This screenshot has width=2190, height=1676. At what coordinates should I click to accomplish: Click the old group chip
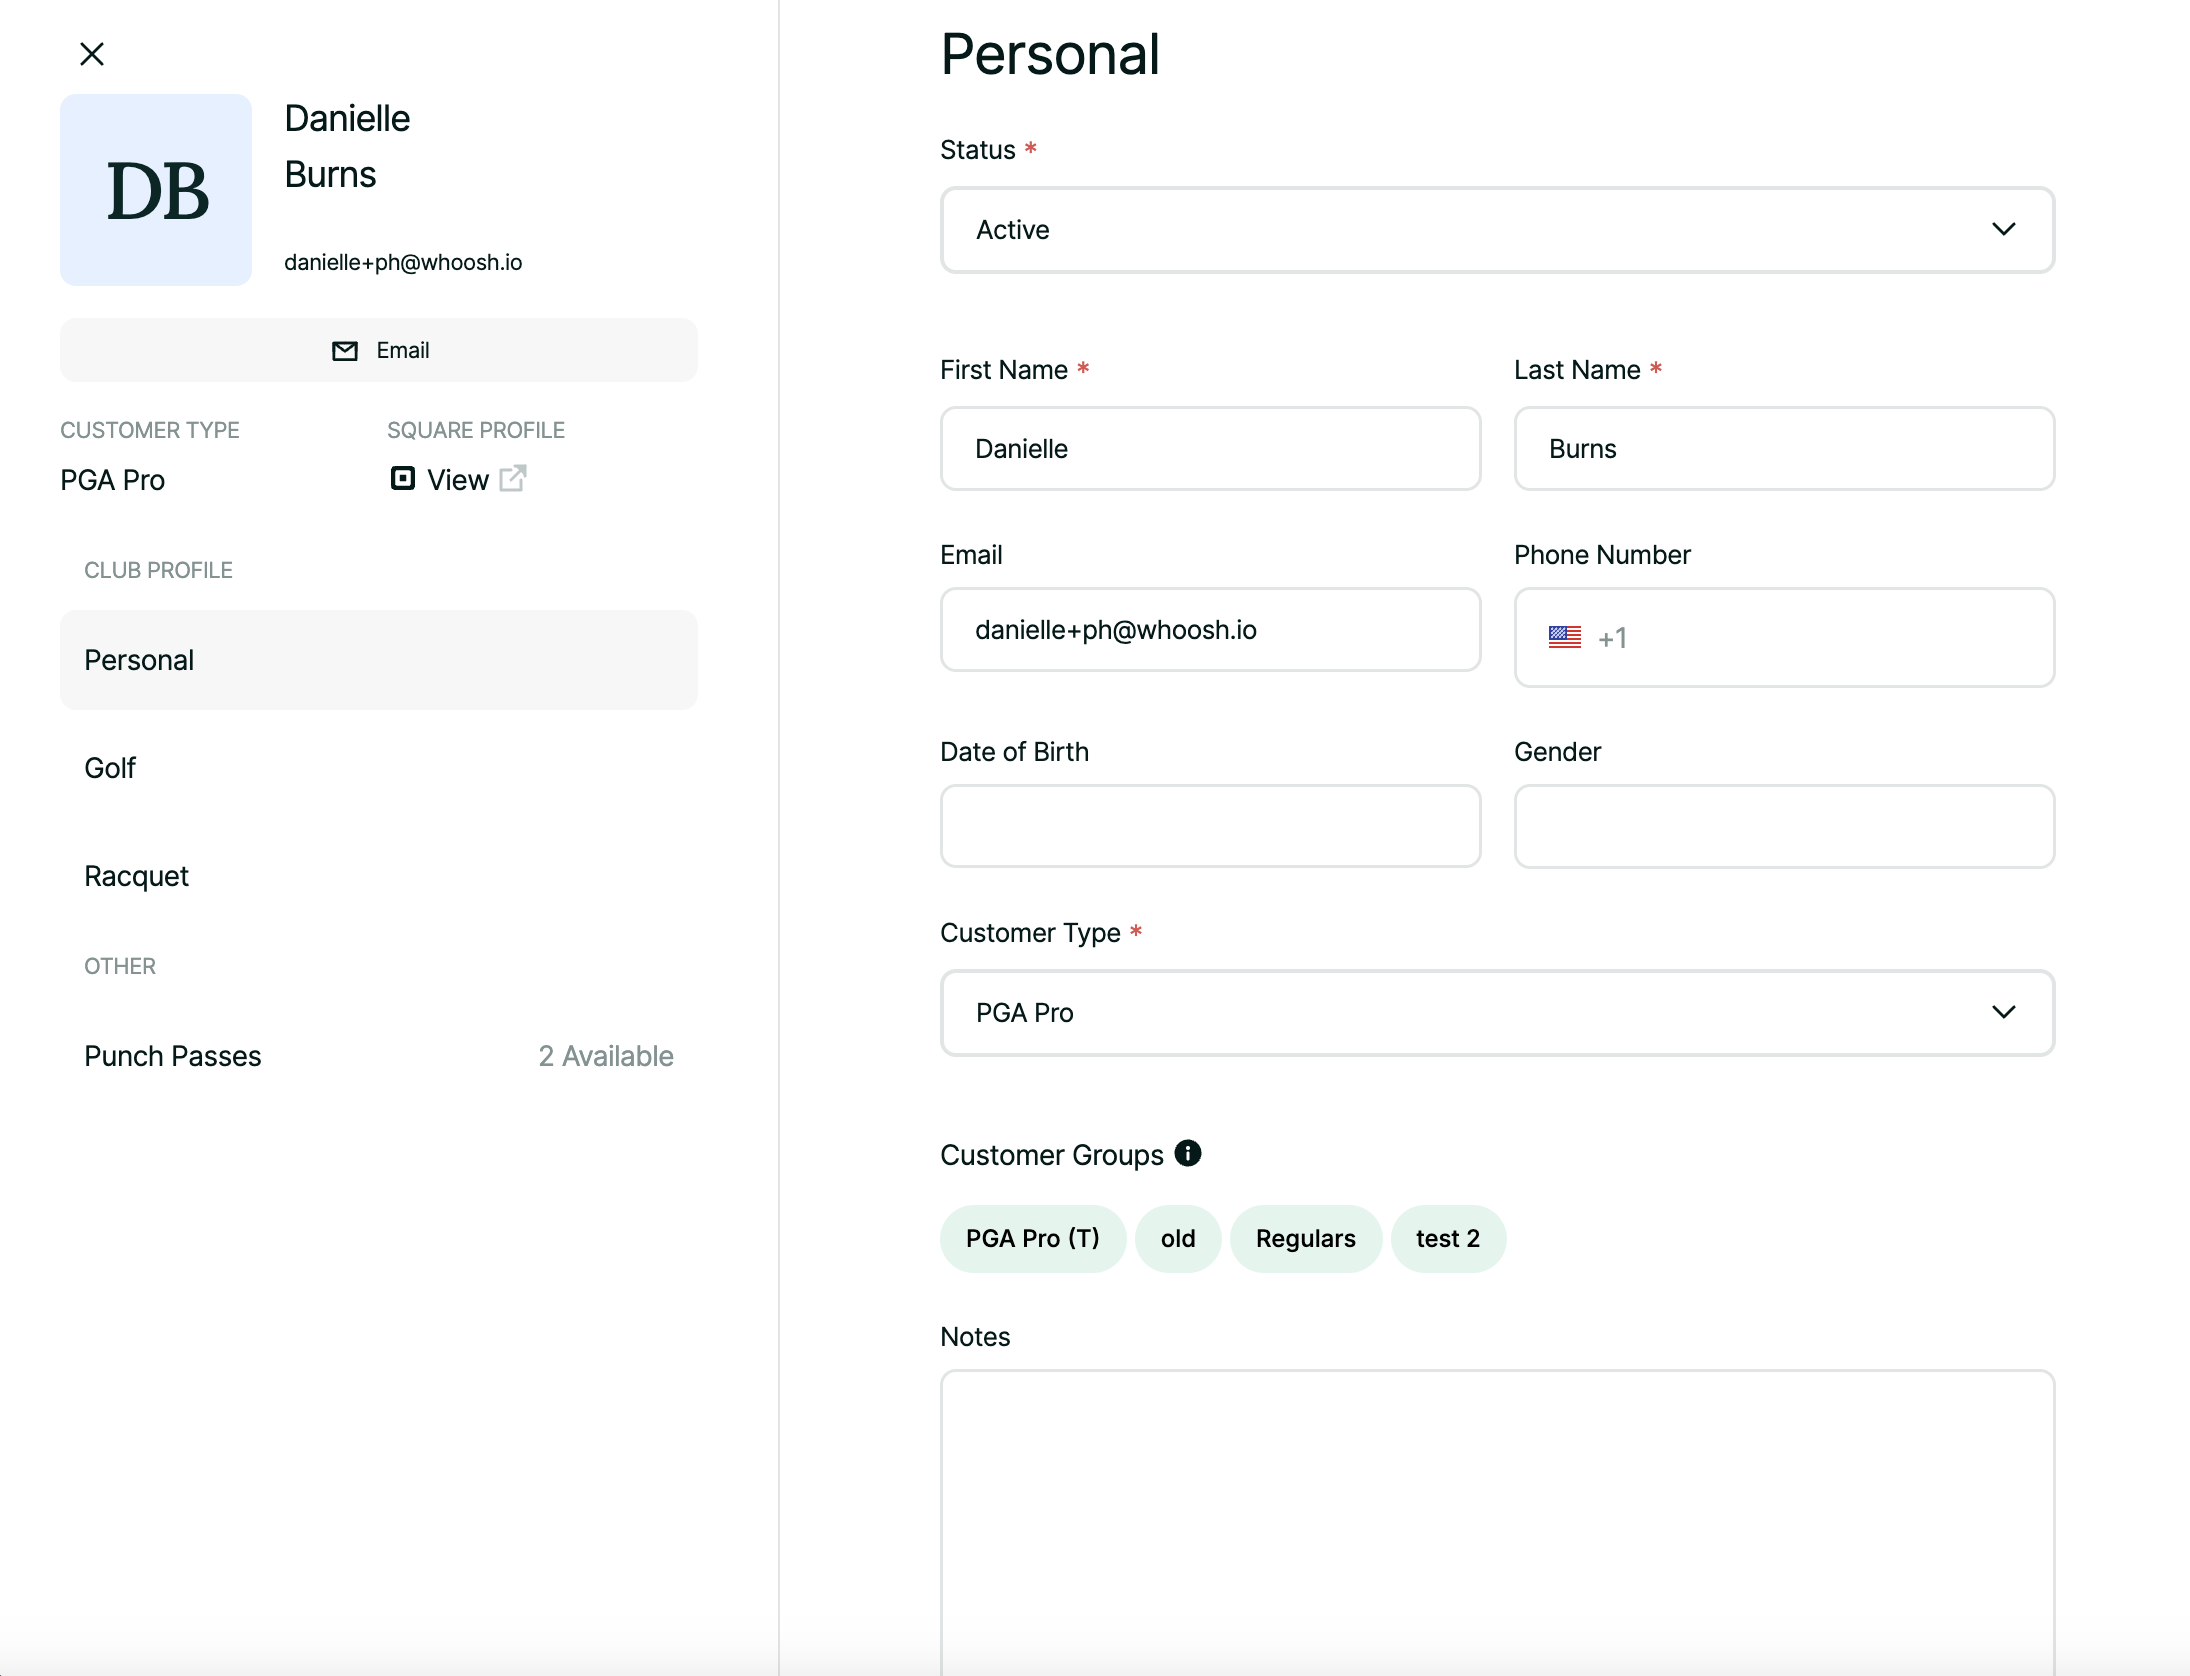(x=1178, y=1239)
